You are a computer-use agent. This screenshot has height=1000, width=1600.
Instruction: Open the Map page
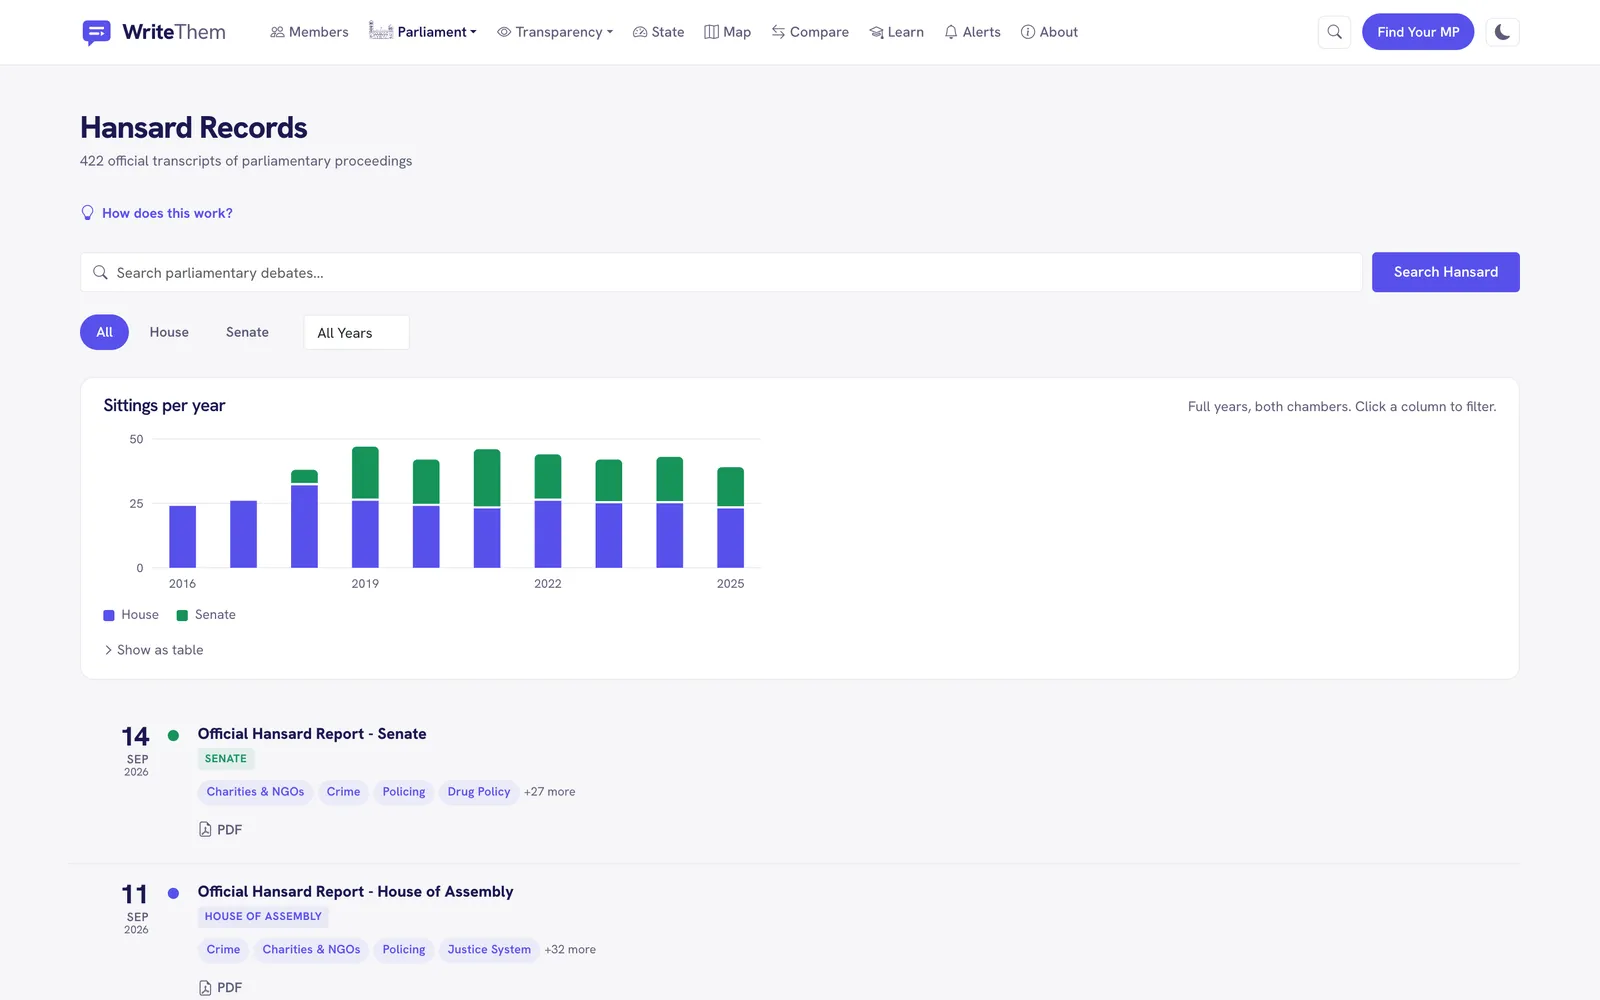[x=727, y=32]
